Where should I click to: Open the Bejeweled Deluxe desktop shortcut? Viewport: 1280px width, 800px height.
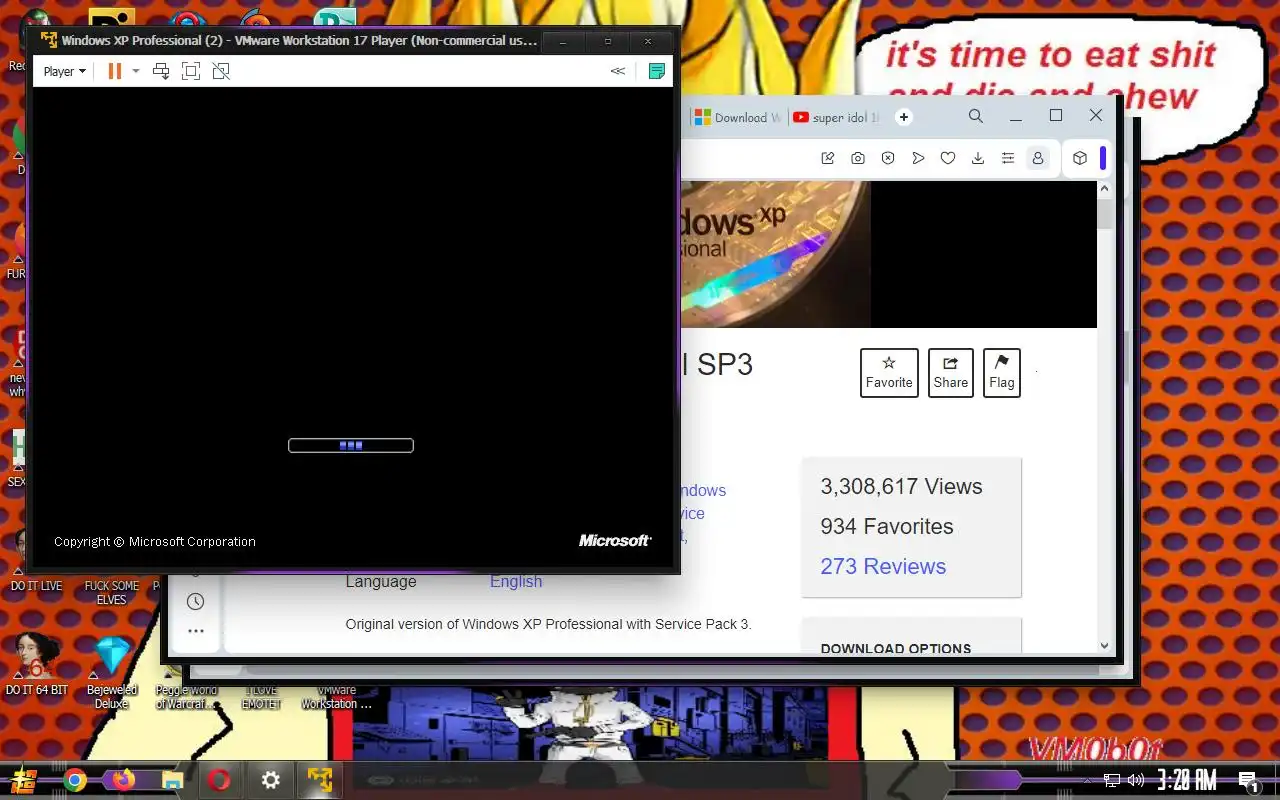click(112, 672)
